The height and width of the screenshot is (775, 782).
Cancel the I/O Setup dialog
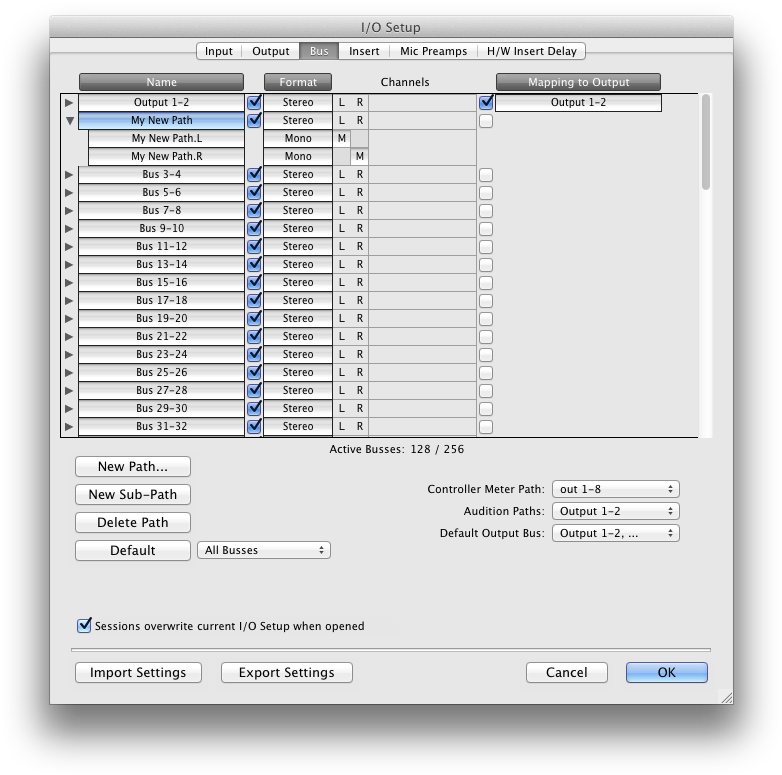[x=567, y=673]
